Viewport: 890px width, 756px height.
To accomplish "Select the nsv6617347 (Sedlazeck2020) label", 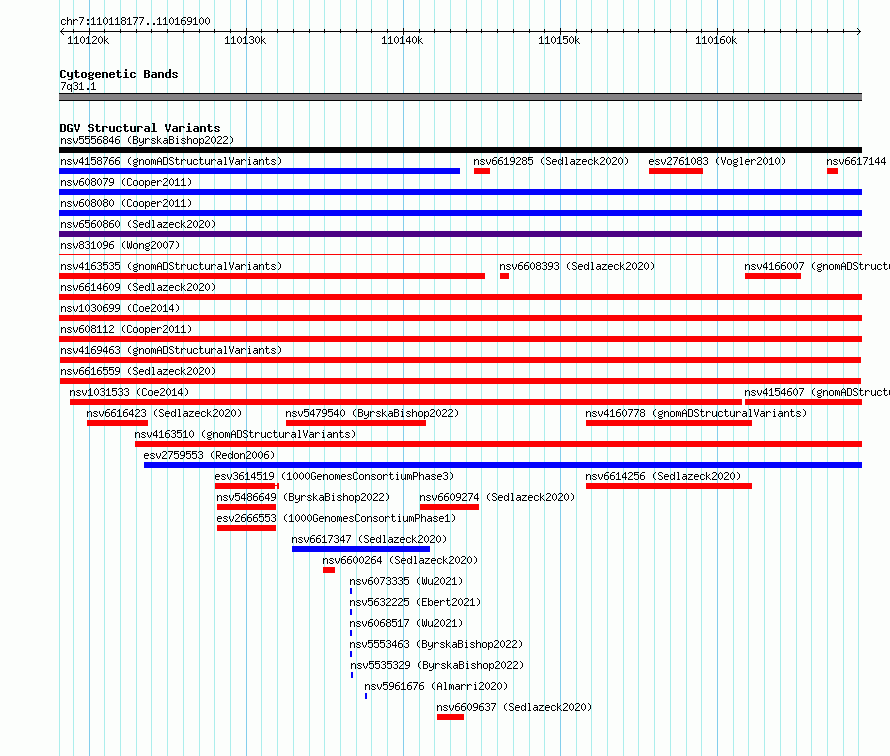I will [369, 539].
